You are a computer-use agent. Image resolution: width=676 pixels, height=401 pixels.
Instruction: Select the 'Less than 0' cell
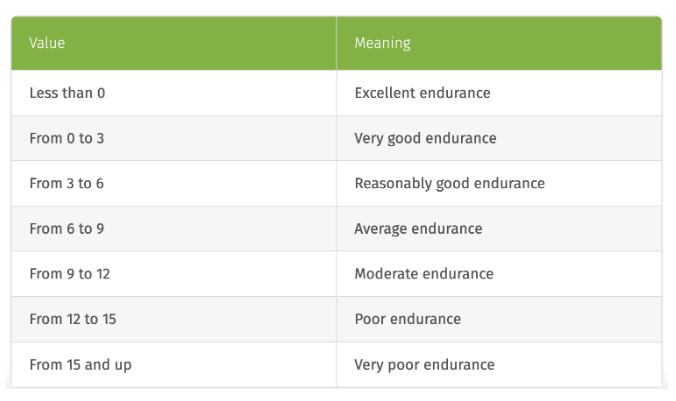(174, 93)
